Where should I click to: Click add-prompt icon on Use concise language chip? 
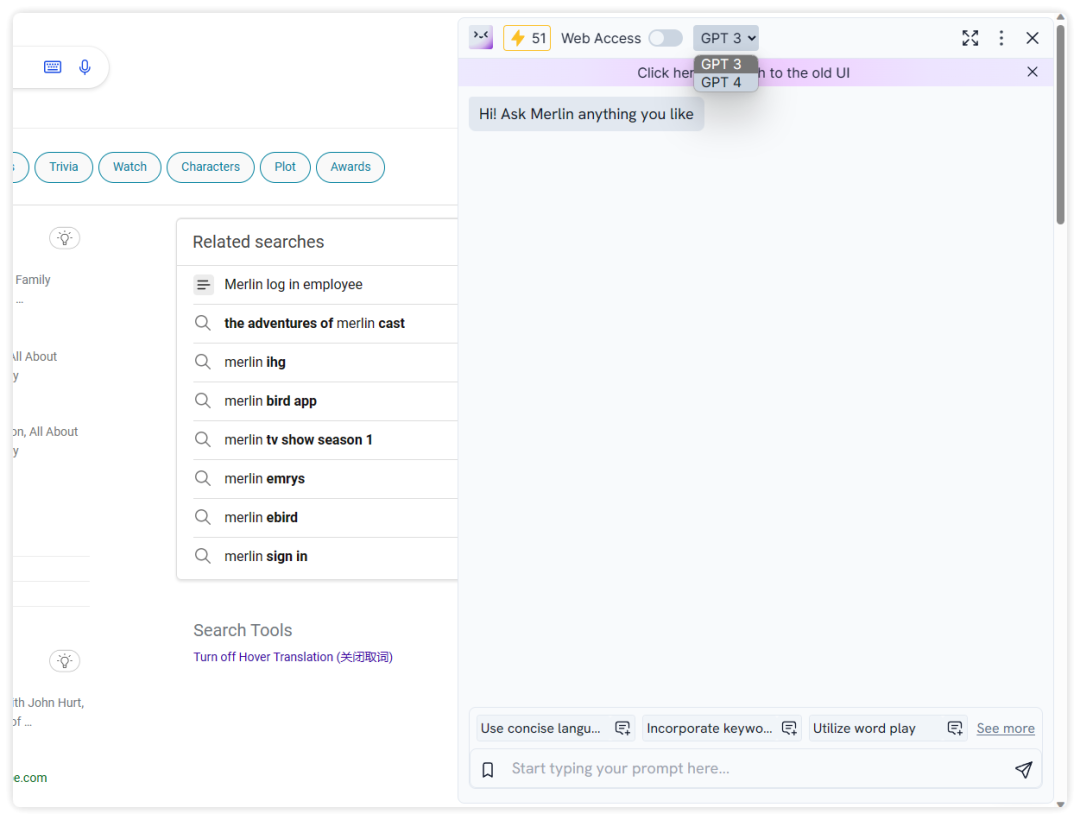[x=623, y=728]
